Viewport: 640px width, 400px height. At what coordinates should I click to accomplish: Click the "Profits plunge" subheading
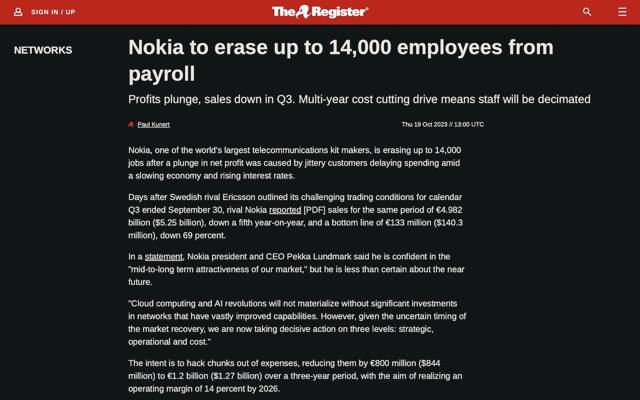point(359,99)
